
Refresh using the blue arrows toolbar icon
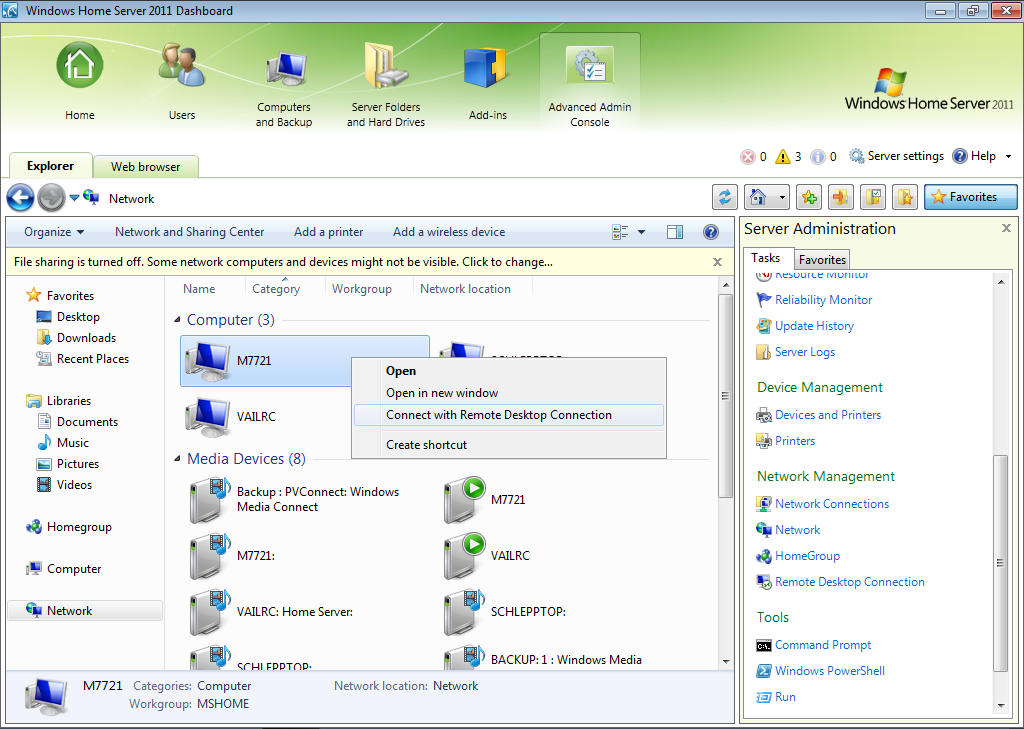(724, 197)
